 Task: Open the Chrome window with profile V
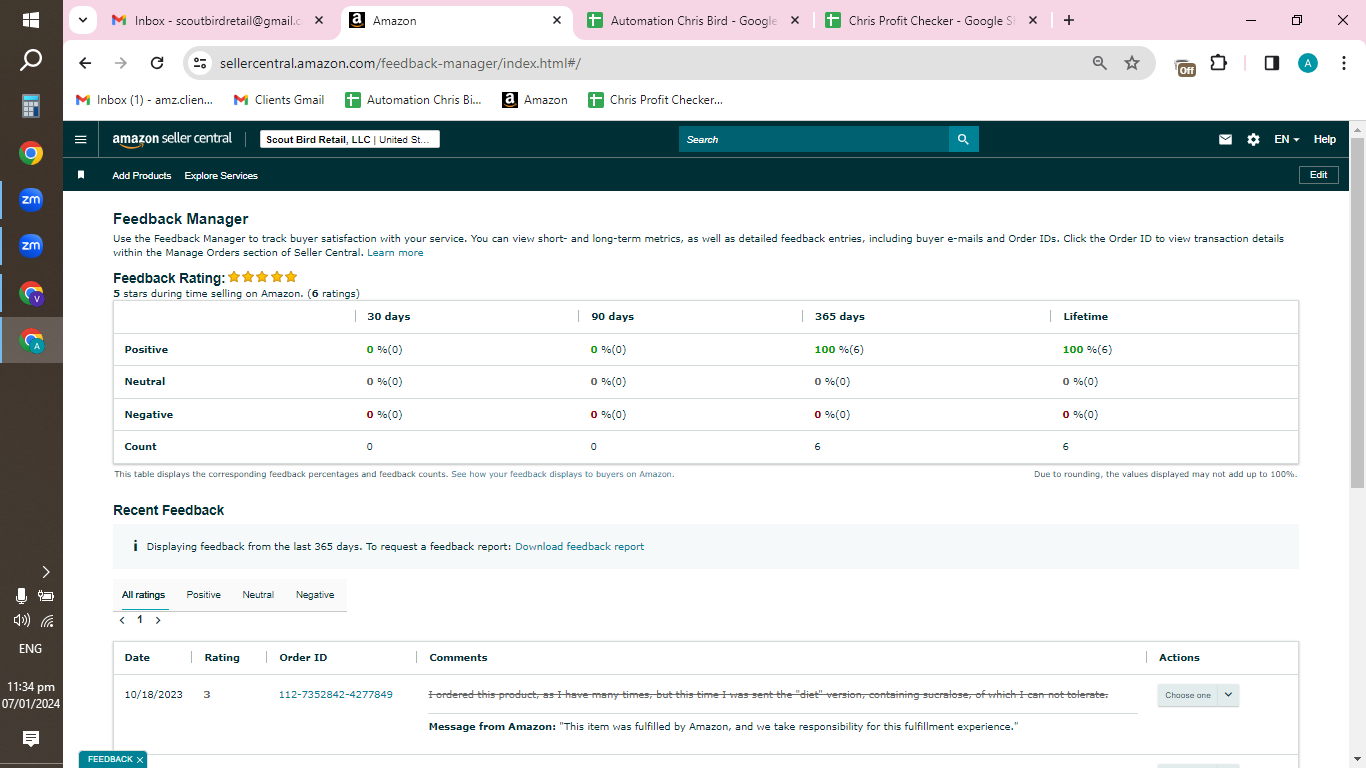pyautogui.click(x=31, y=294)
